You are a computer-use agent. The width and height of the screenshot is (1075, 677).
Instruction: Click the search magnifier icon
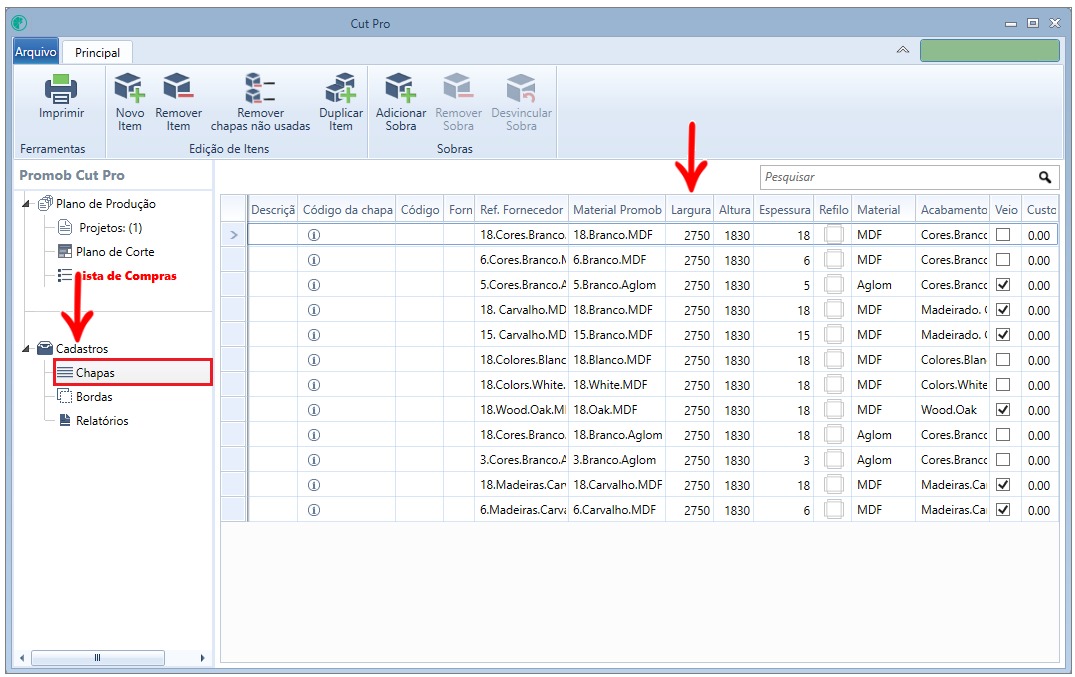(x=1045, y=177)
